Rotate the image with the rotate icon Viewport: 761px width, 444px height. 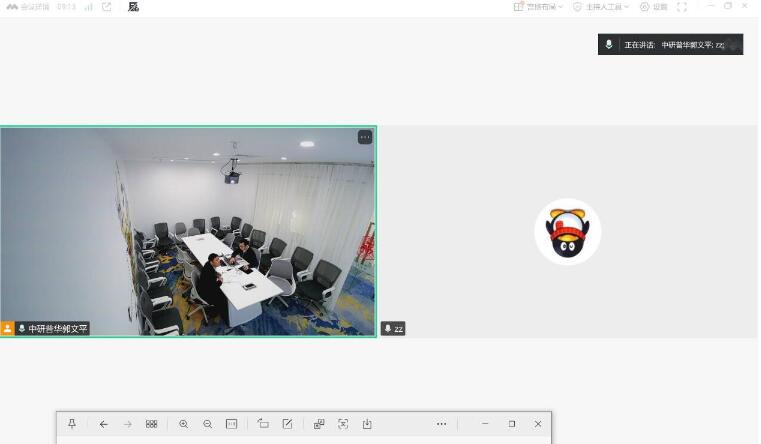pos(263,424)
